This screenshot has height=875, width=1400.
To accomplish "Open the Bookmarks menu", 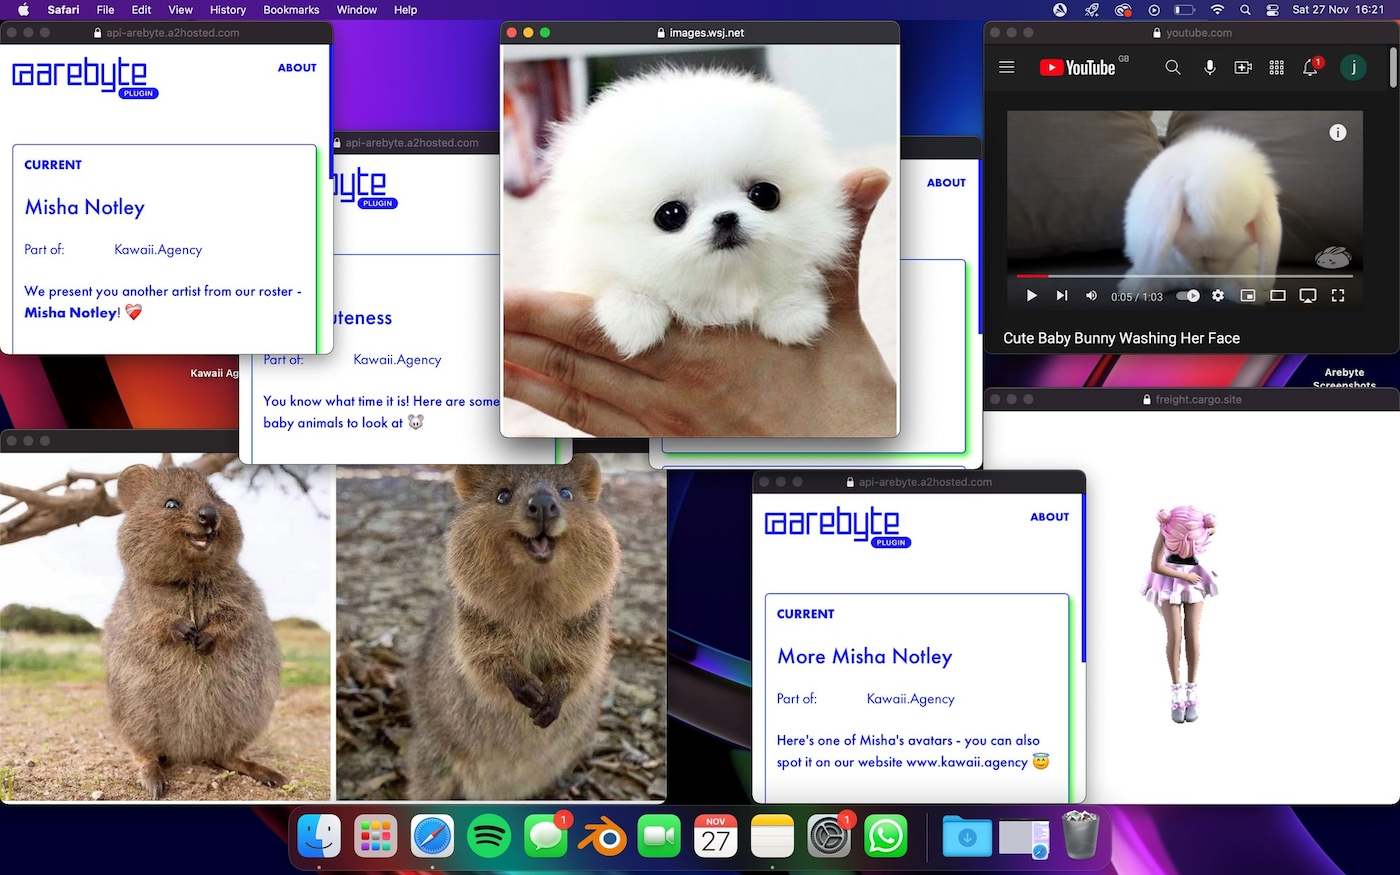I will [x=291, y=10].
